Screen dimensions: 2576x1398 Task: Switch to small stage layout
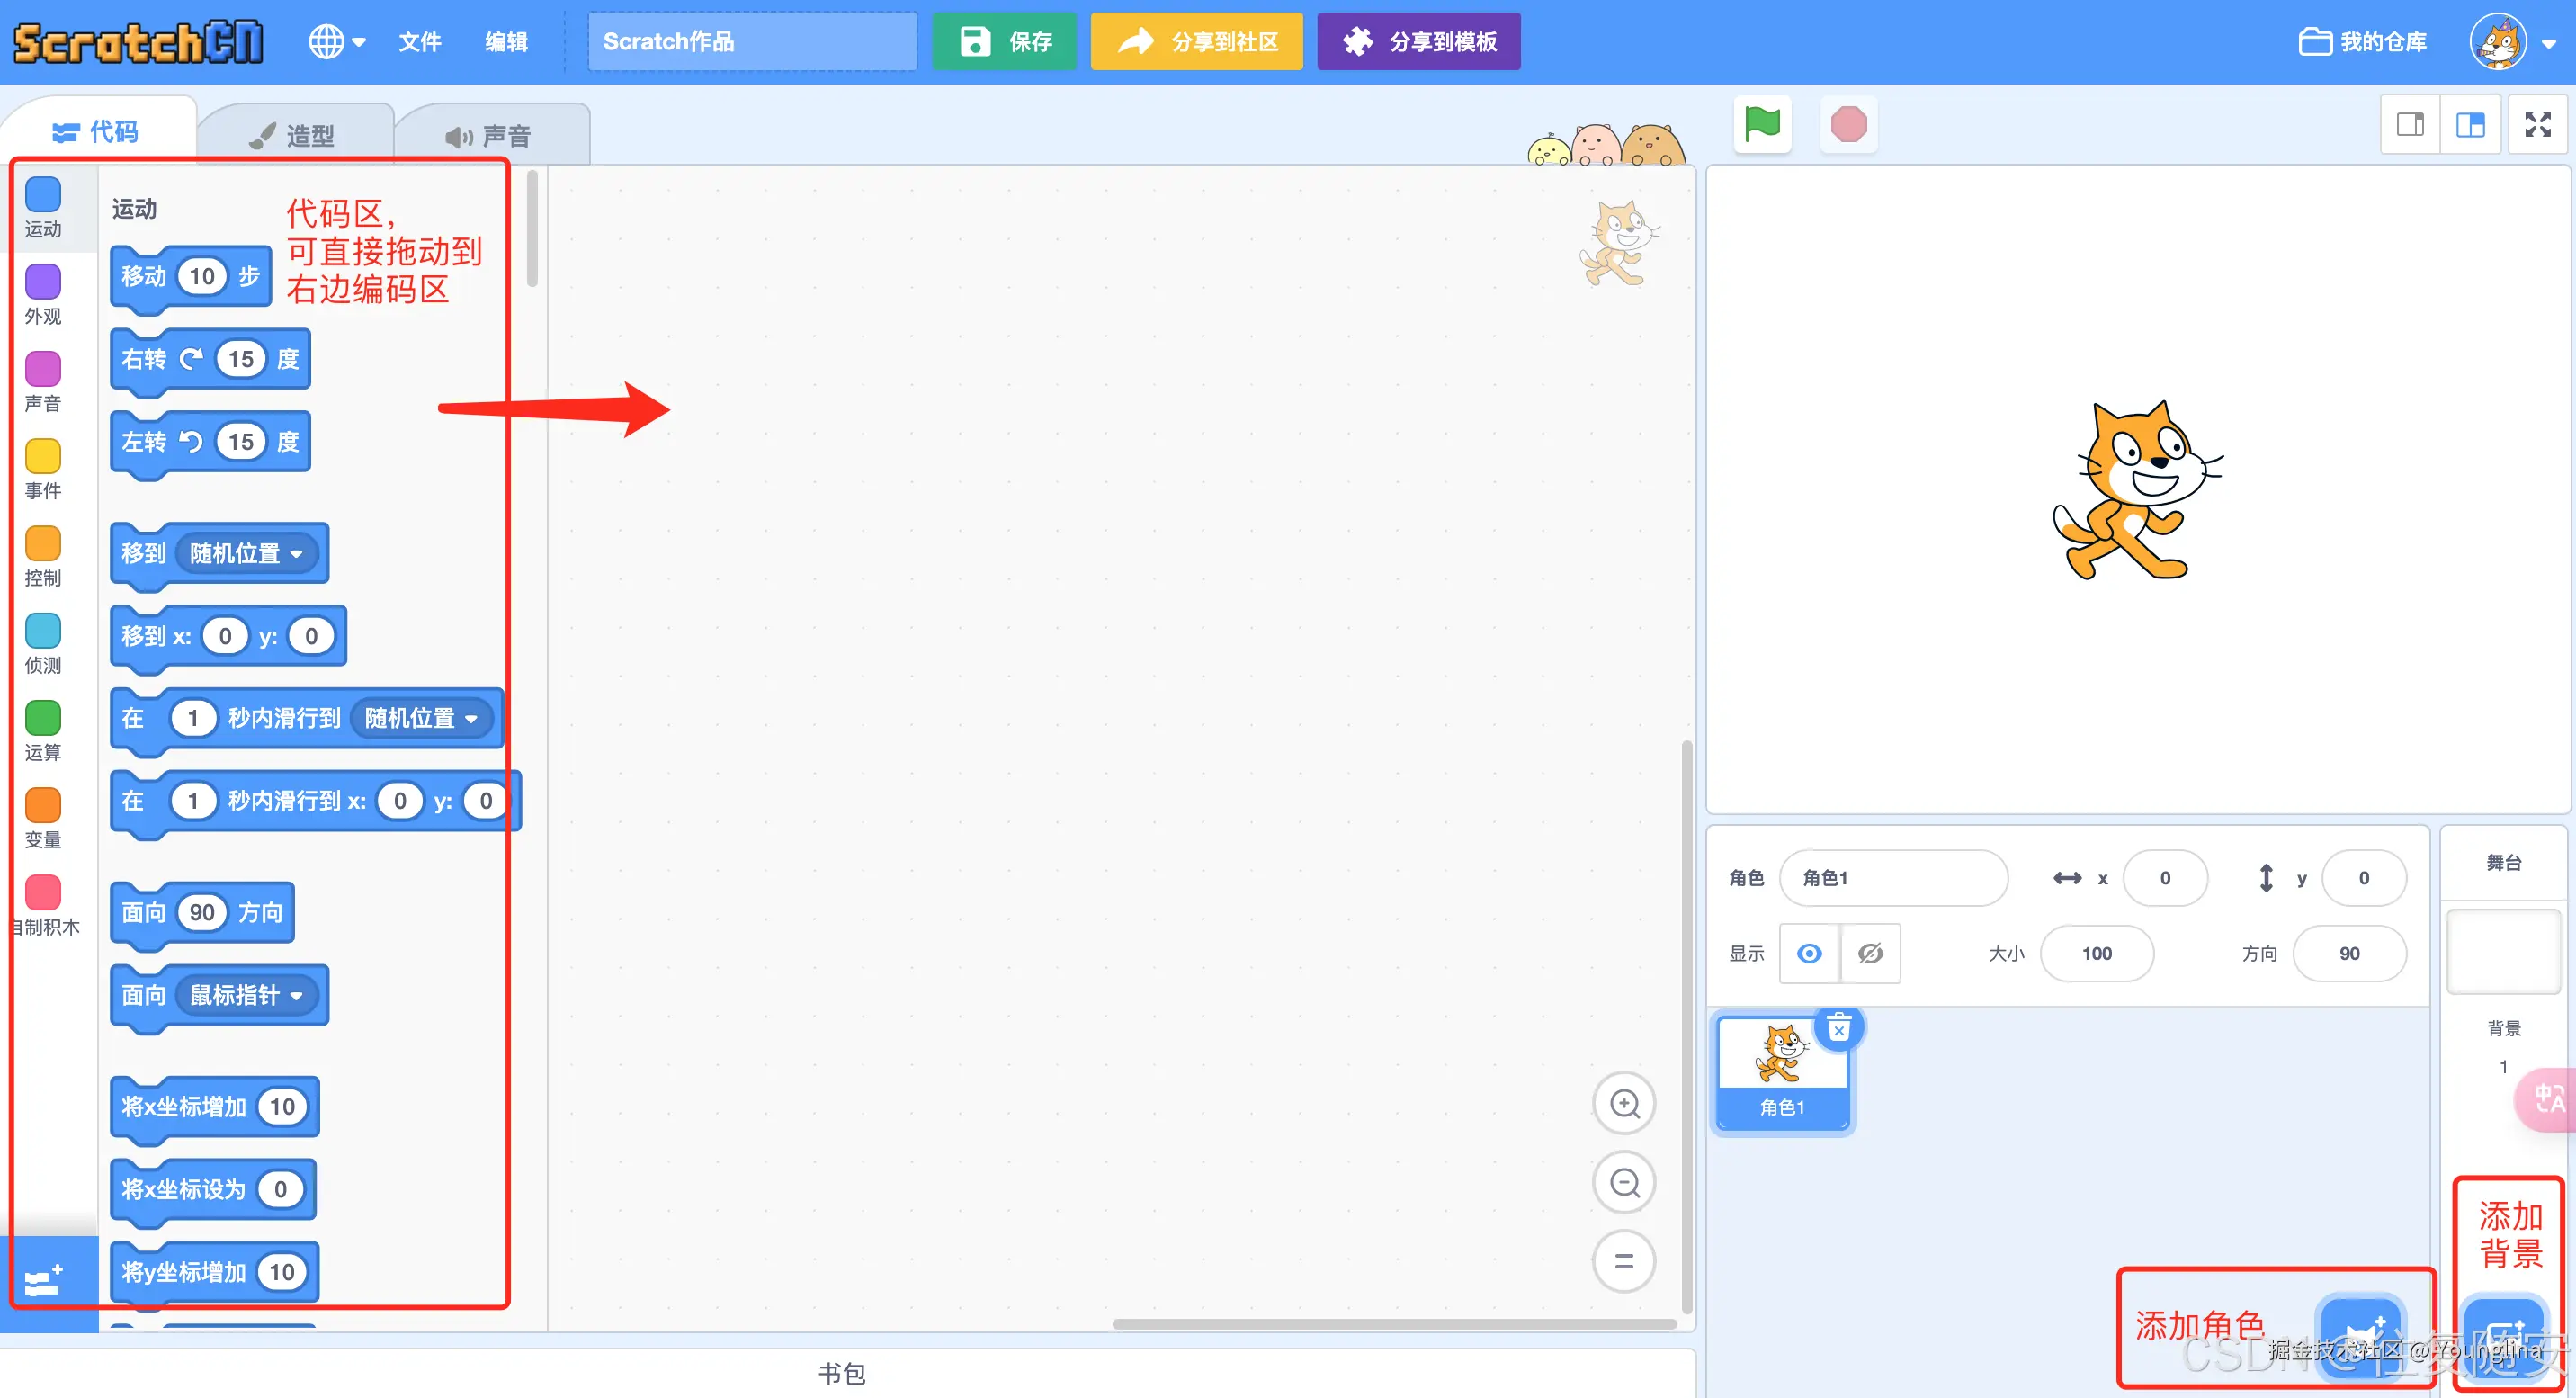(x=2410, y=125)
